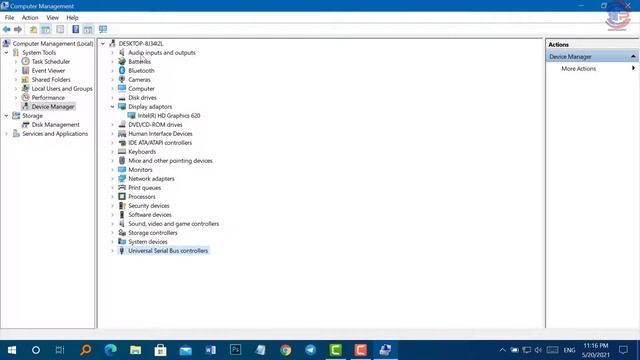Show hidden tray icons chevron
This screenshot has height=360, width=640.
click(502, 350)
